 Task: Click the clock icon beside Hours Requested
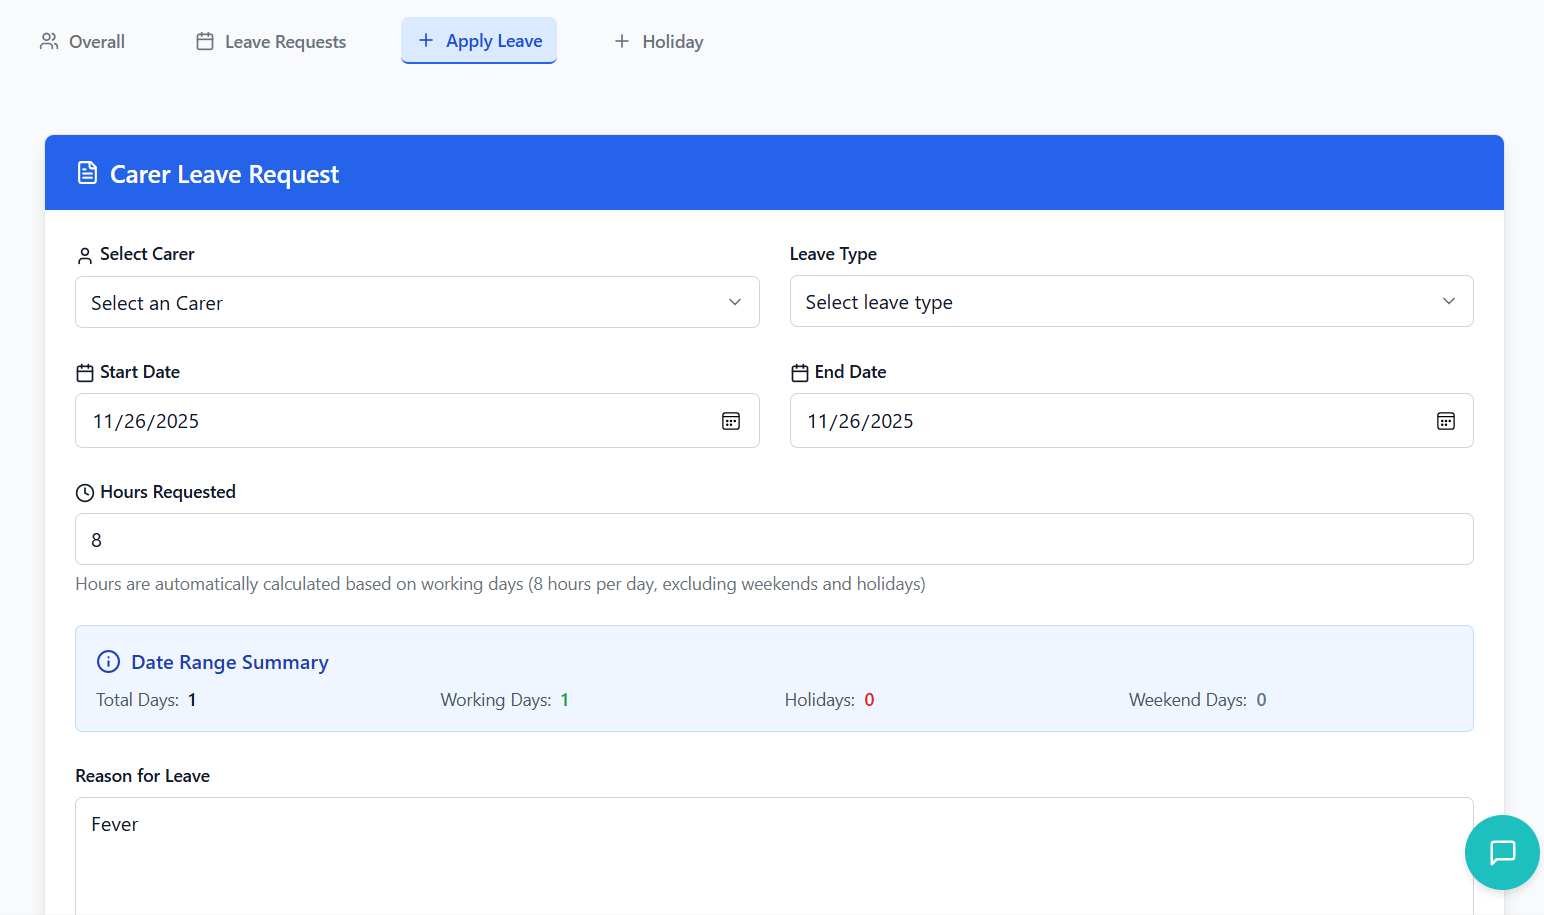tap(85, 493)
